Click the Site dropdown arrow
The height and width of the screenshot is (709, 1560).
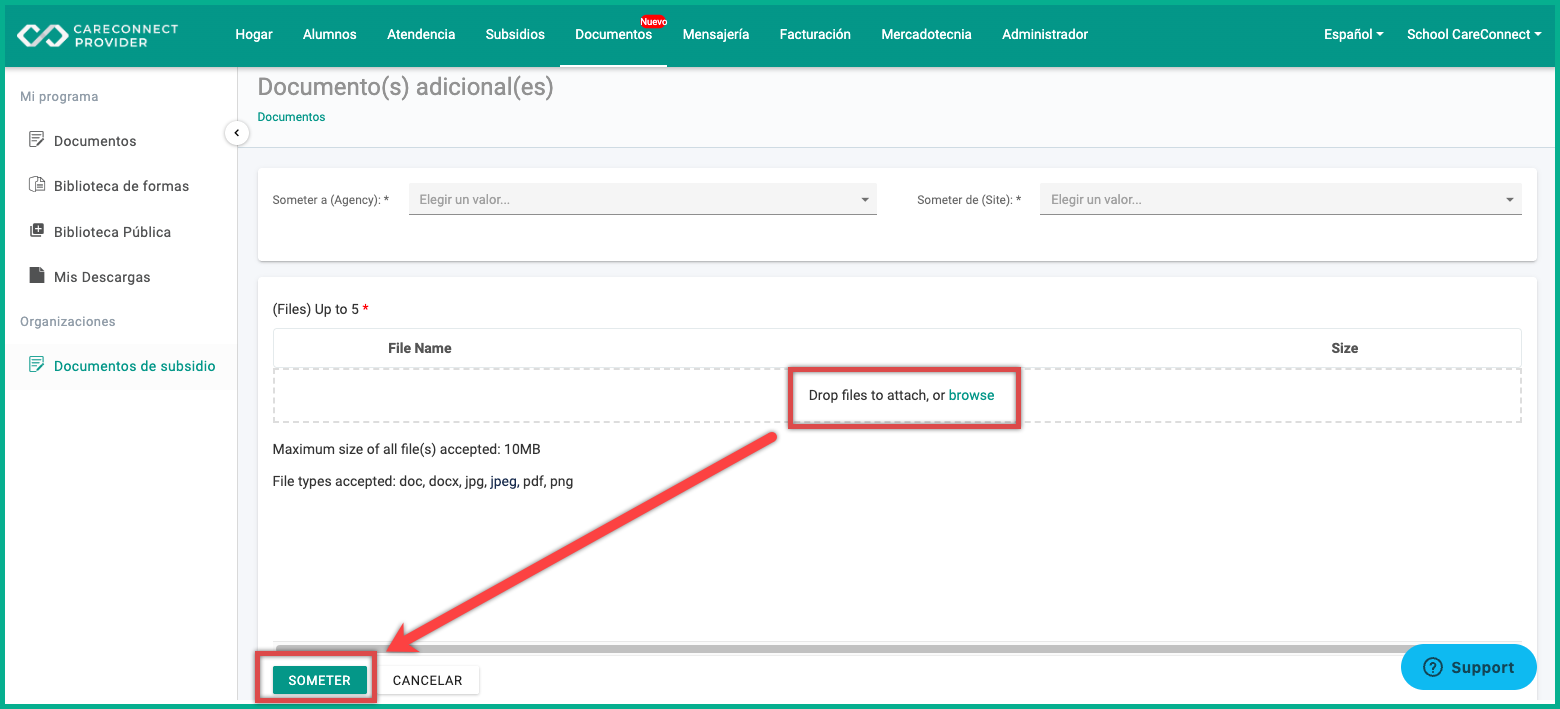coord(1510,200)
